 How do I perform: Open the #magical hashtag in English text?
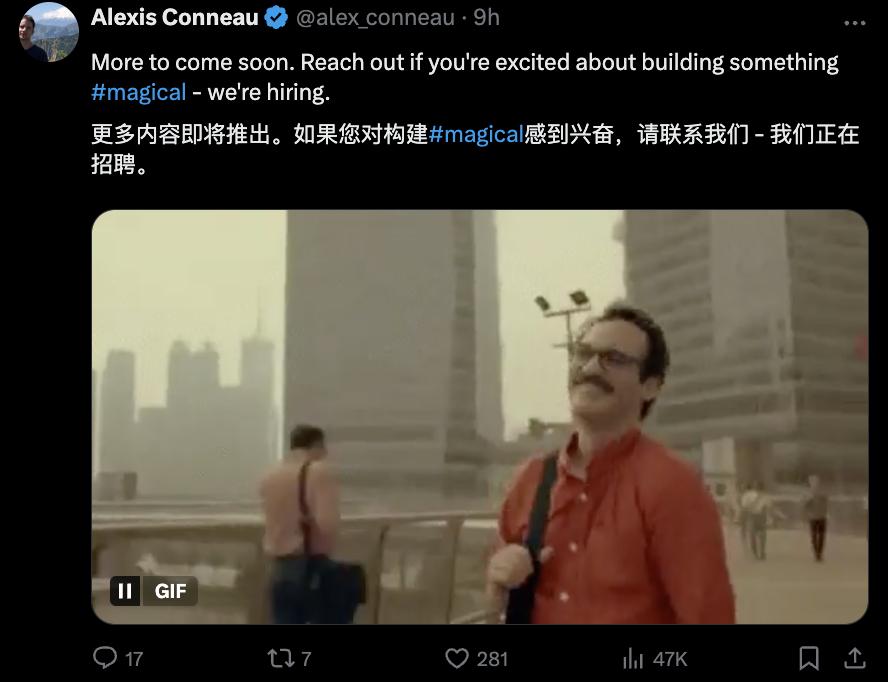point(139,92)
